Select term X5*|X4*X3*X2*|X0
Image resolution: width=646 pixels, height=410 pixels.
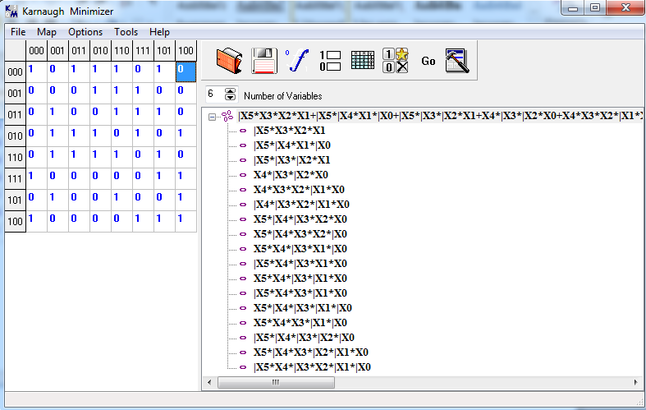point(300,234)
